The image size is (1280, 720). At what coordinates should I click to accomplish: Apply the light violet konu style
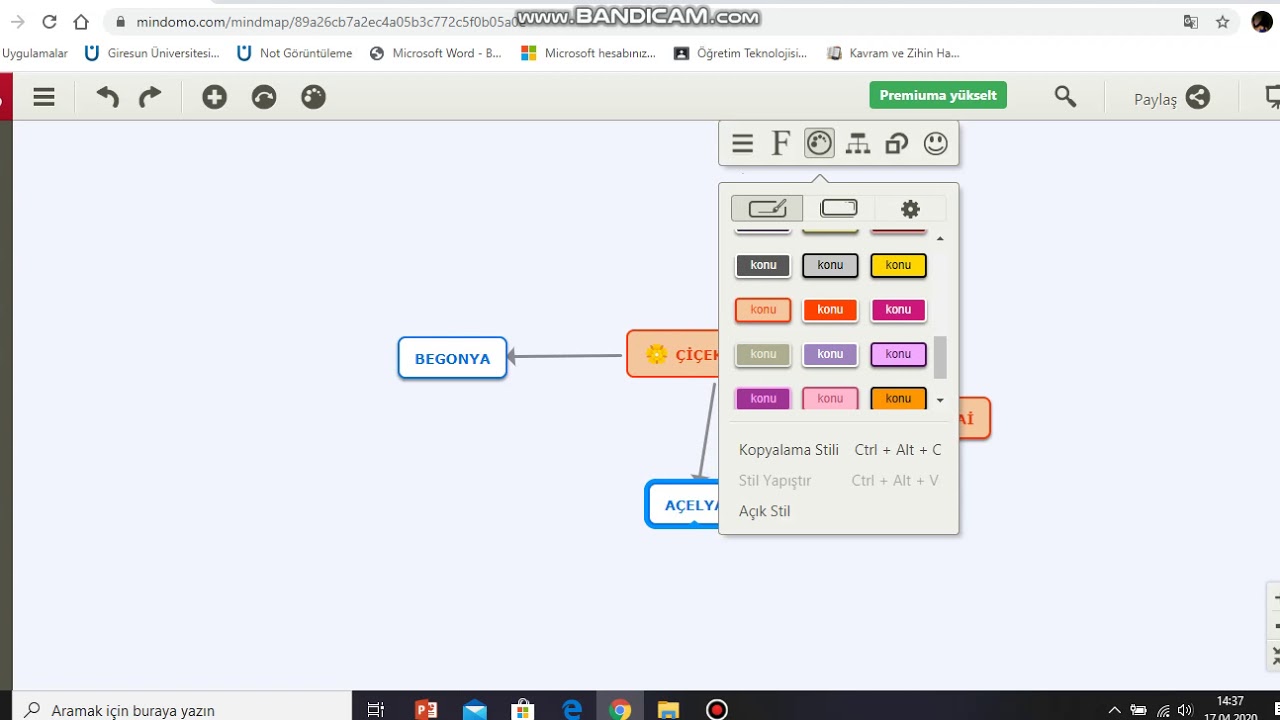pyautogui.click(x=898, y=354)
